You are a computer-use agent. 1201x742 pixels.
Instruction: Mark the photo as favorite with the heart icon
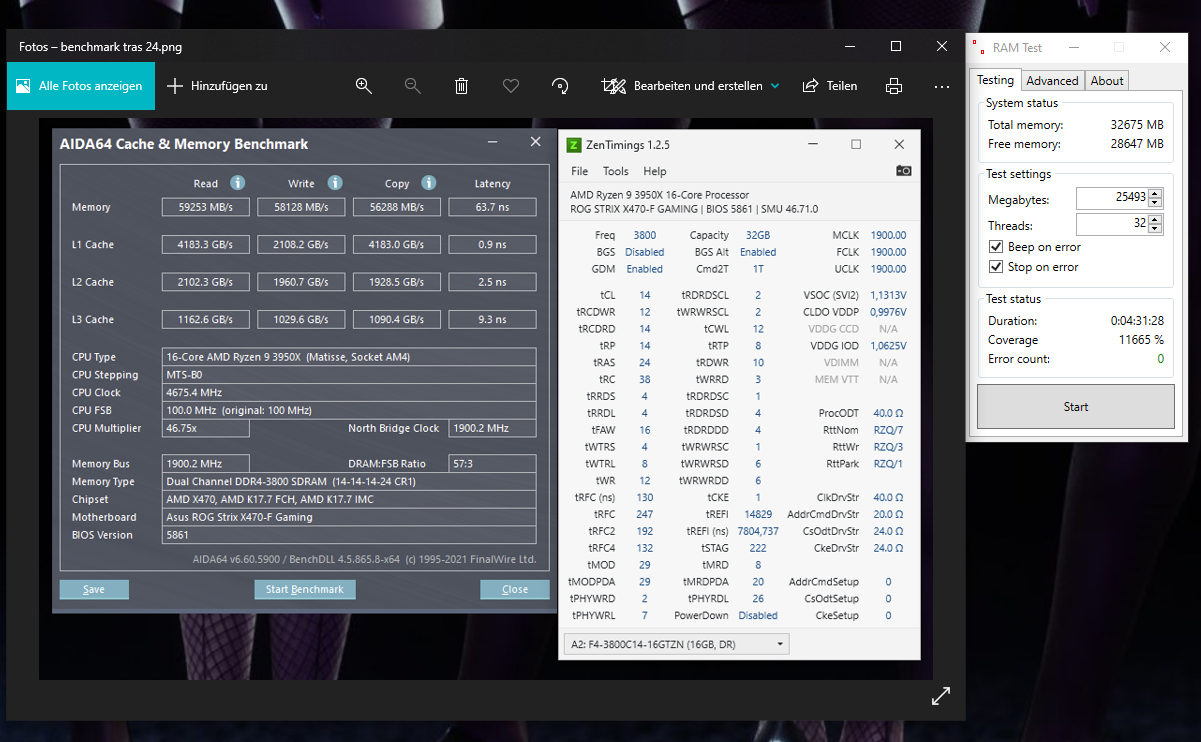511,86
